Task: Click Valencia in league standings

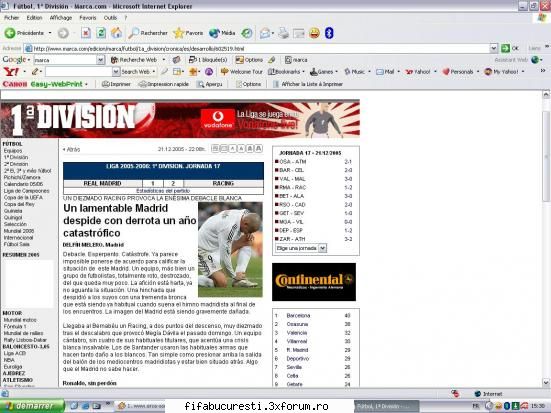Action: (x=297, y=333)
